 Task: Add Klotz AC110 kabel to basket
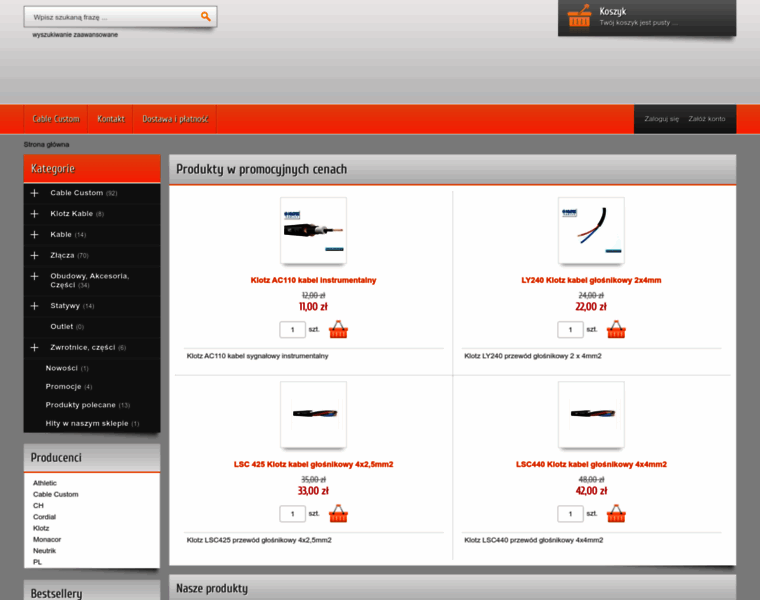pos(338,330)
